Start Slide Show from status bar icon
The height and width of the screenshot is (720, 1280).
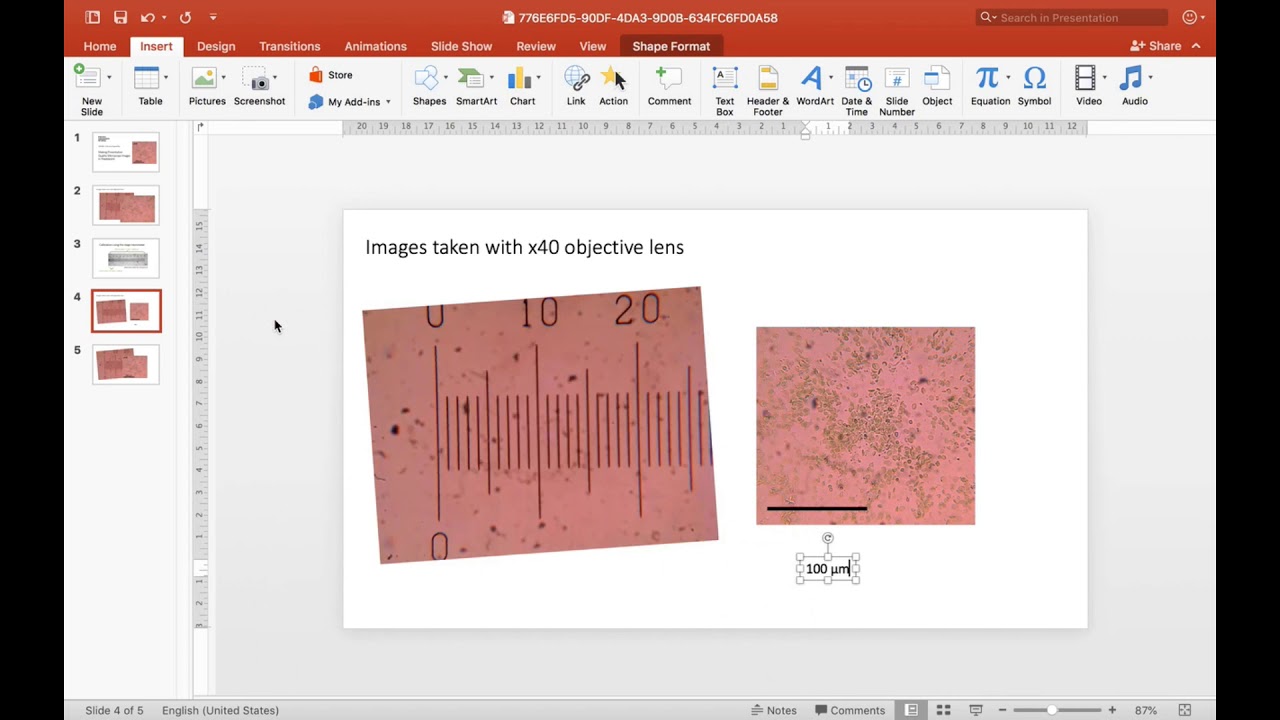975,710
